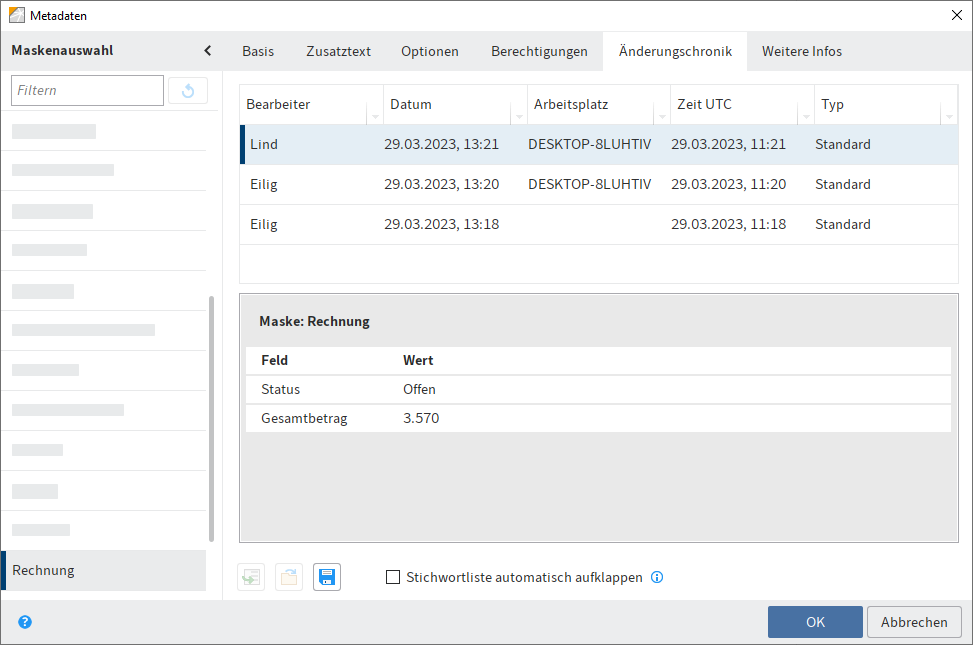Viewport: 973px width, 645px height.
Task: Open the help via the question mark icon
Action: [24, 621]
